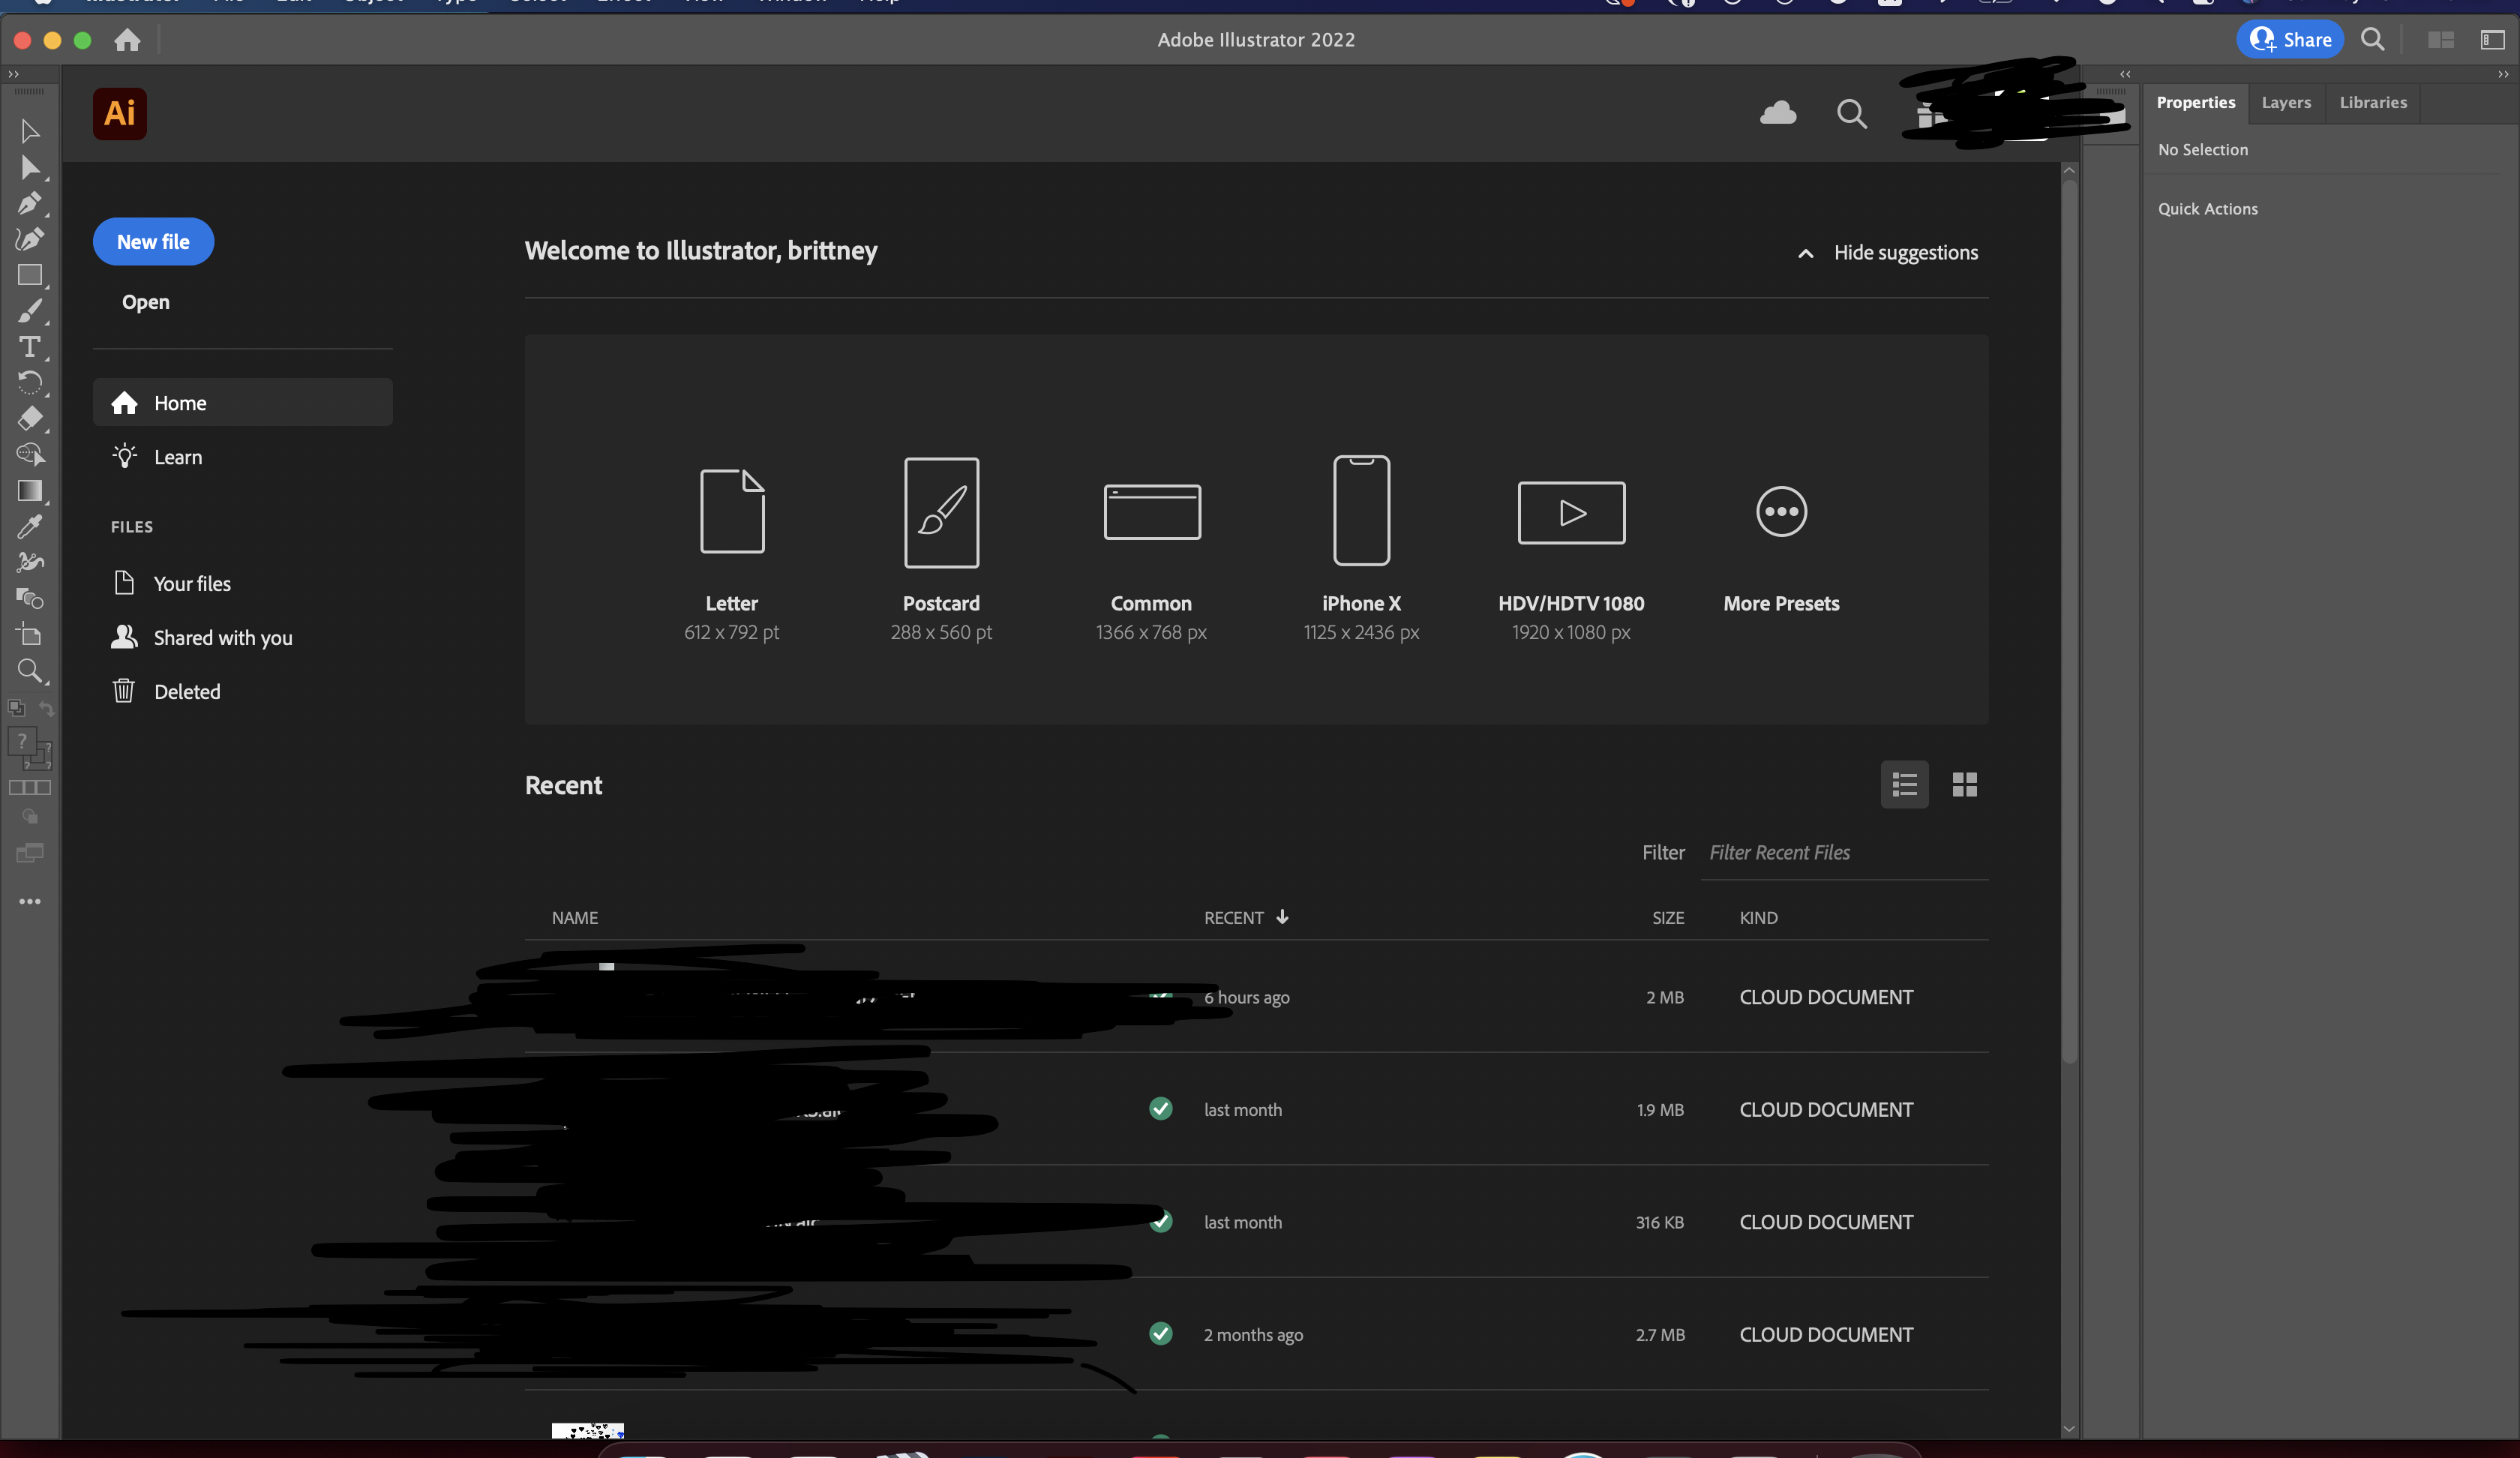The width and height of the screenshot is (2520, 1458).
Task: Switch Recent files to grid view
Action: [1965, 785]
